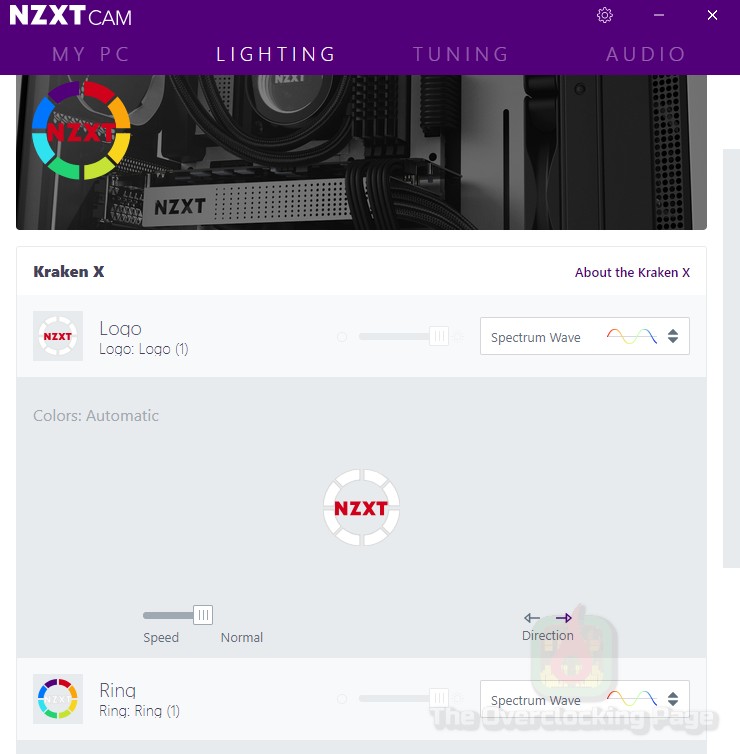This screenshot has width=740, height=754.
Task: Click the NZXT CAM logo
Action: point(71,16)
